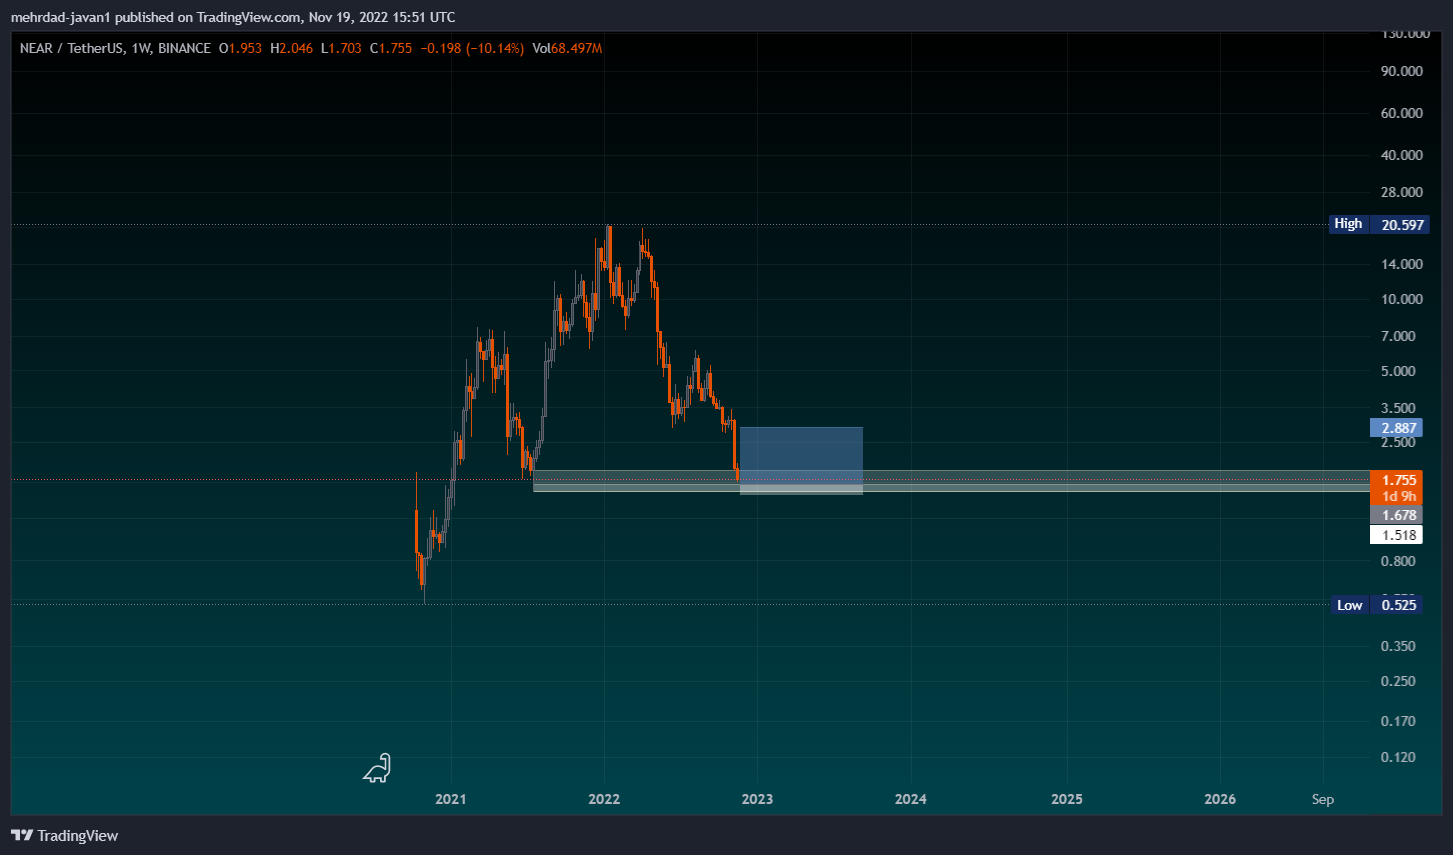Click the 14.000 price scale value

(1402, 264)
